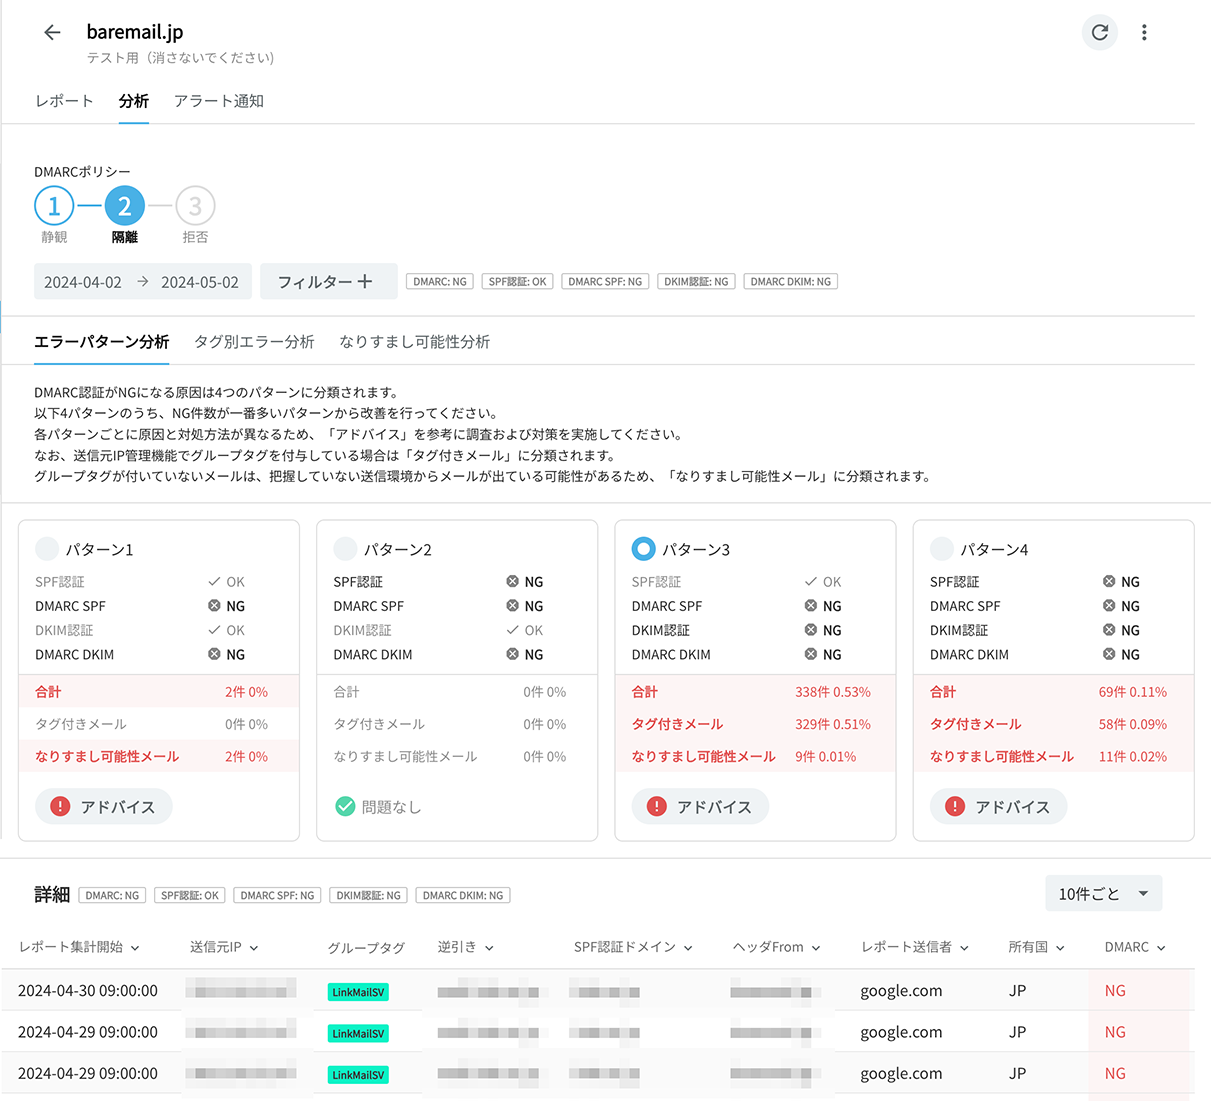
Task: Click red exclamation icon in パターン1 advice
Action: tap(60, 806)
